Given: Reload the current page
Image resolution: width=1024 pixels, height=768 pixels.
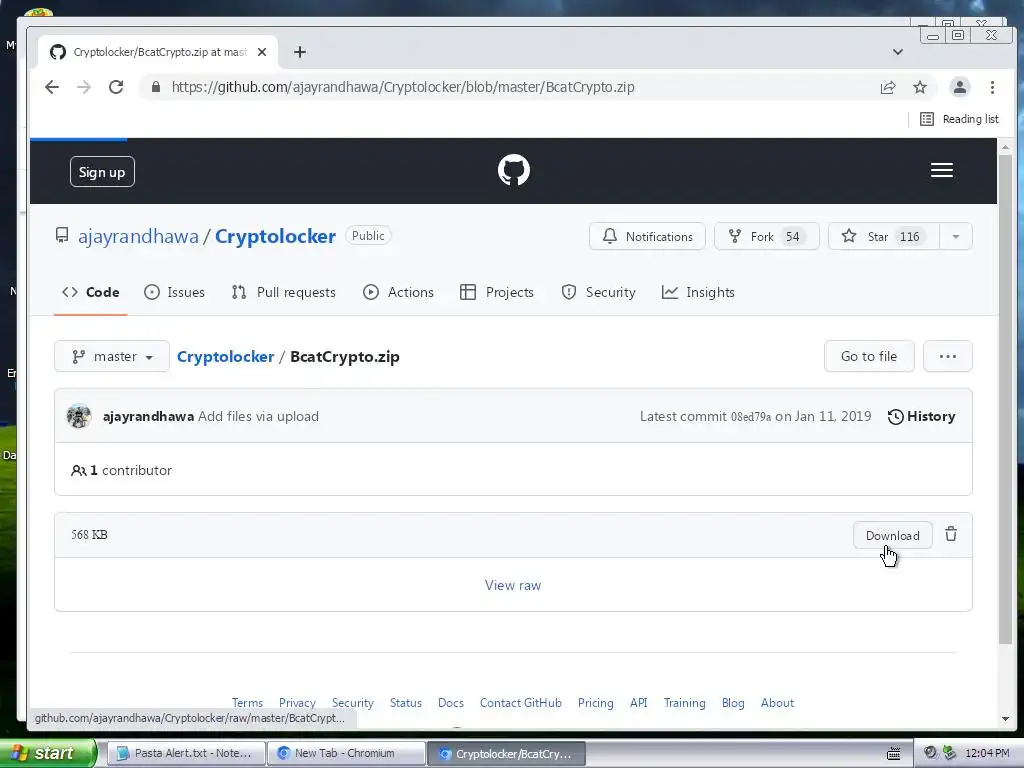Looking at the screenshot, I should [x=116, y=88].
